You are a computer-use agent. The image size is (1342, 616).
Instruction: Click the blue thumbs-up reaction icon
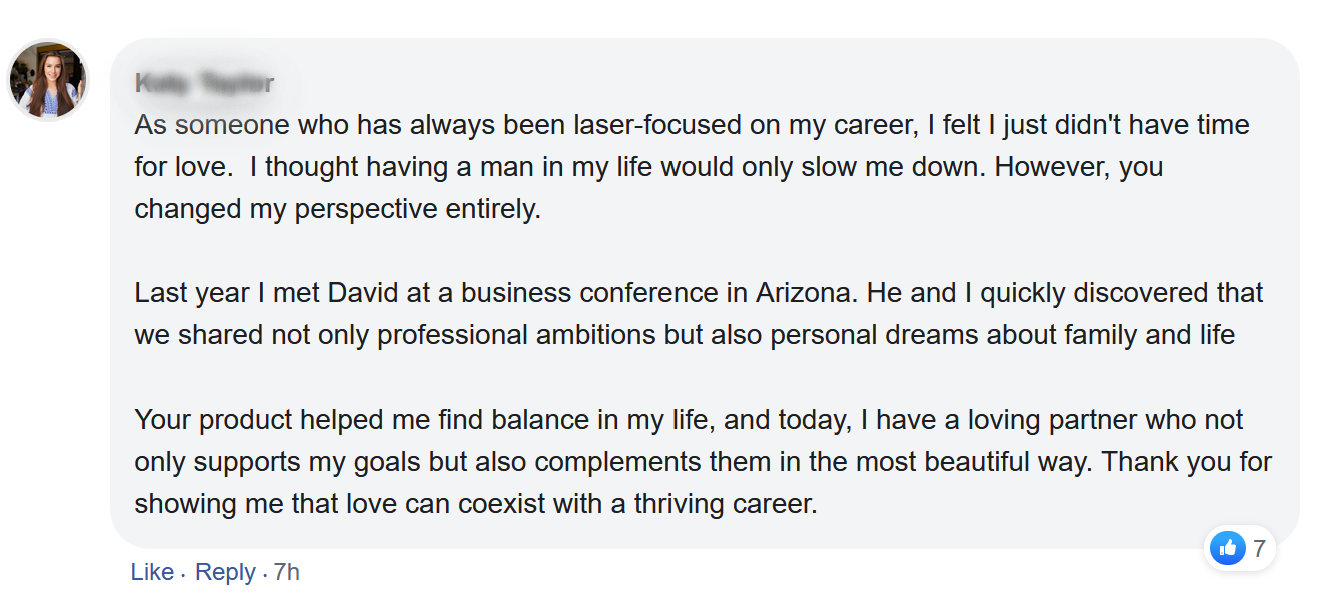[x=1227, y=548]
